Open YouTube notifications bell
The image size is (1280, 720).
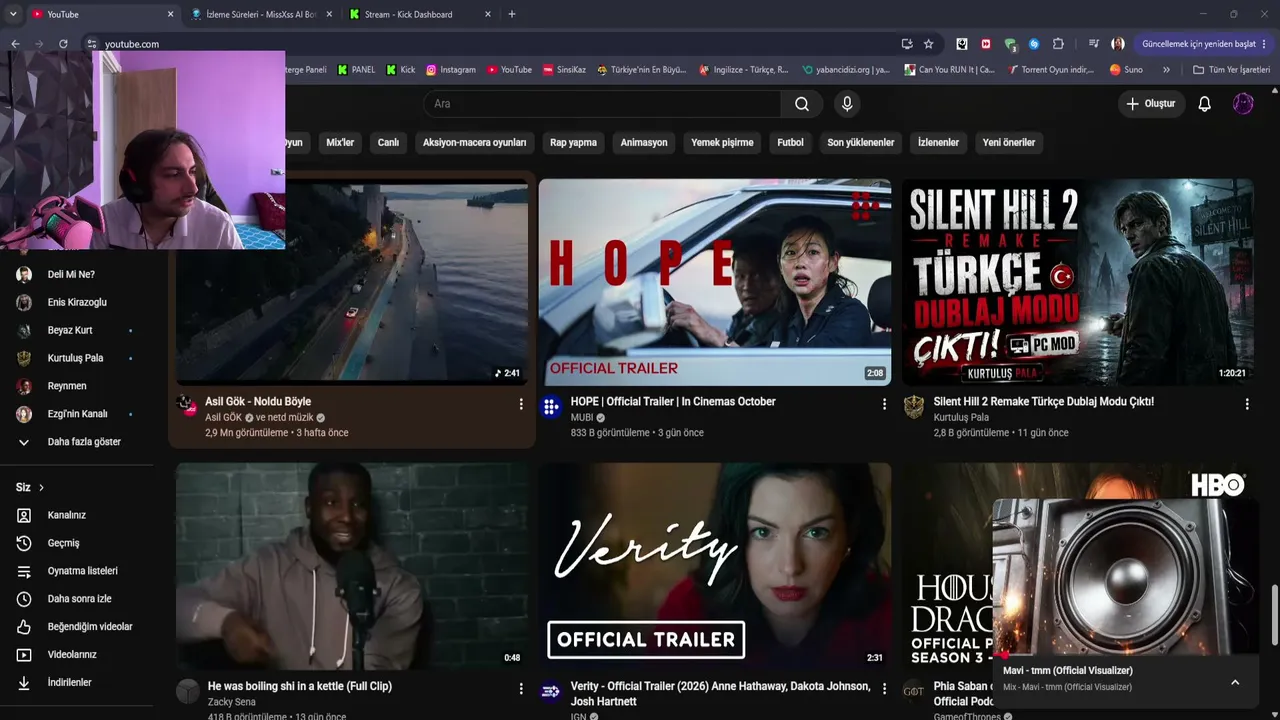pos(1205,104)
